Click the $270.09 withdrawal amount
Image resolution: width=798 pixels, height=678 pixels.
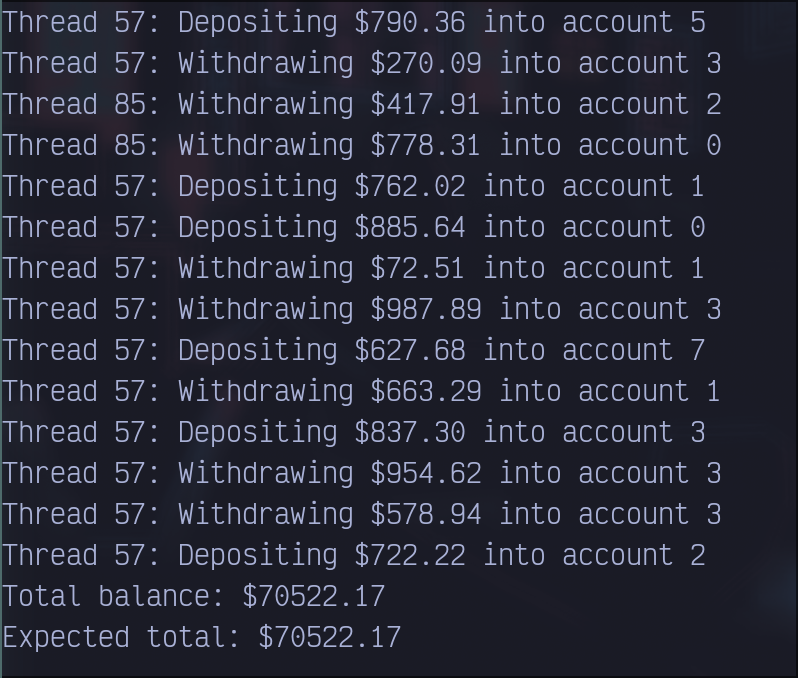pos(426,63)
